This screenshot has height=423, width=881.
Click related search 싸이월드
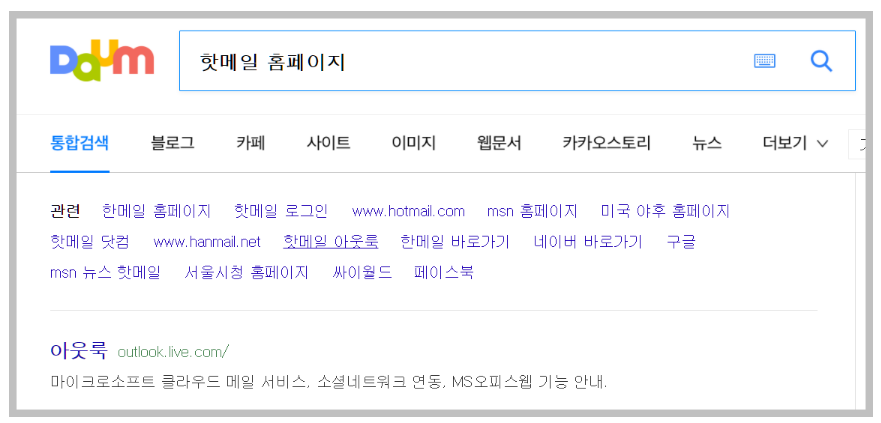[x=362, y=273]
